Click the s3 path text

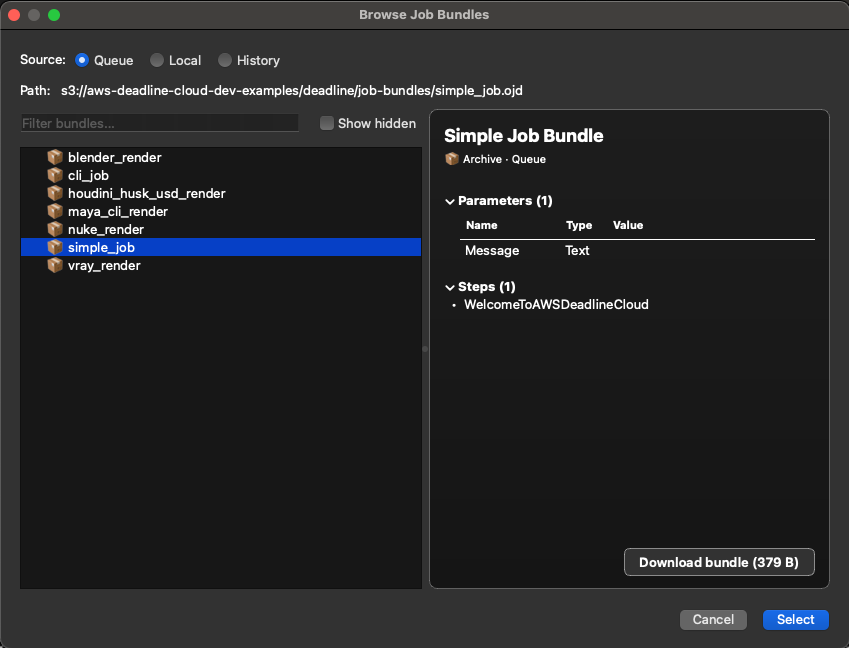point(292,90)
